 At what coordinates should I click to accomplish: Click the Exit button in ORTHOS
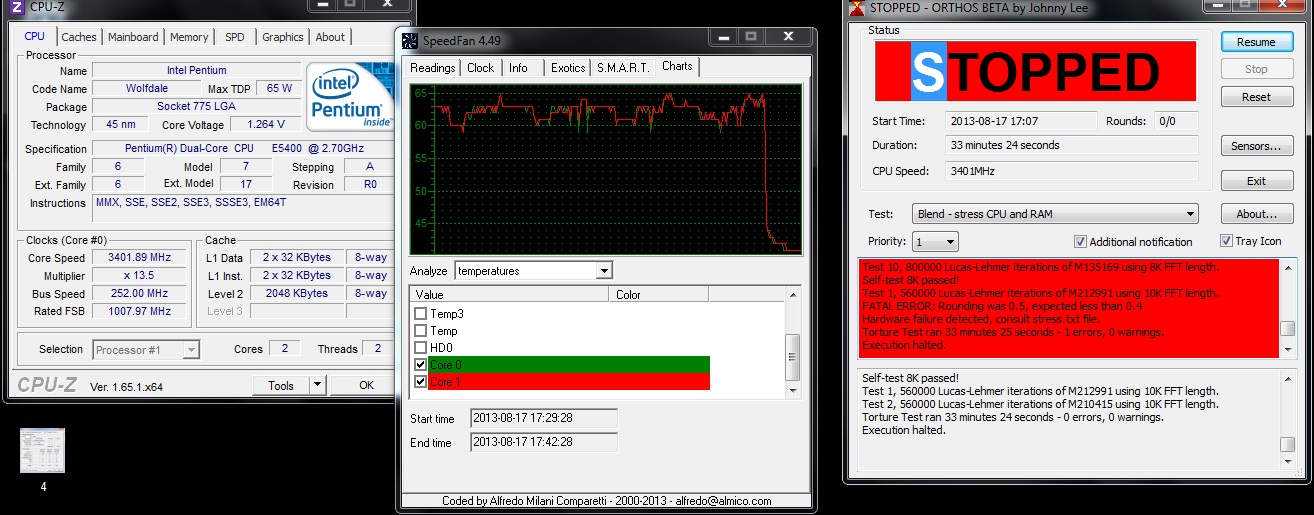tap(1256, 181)
